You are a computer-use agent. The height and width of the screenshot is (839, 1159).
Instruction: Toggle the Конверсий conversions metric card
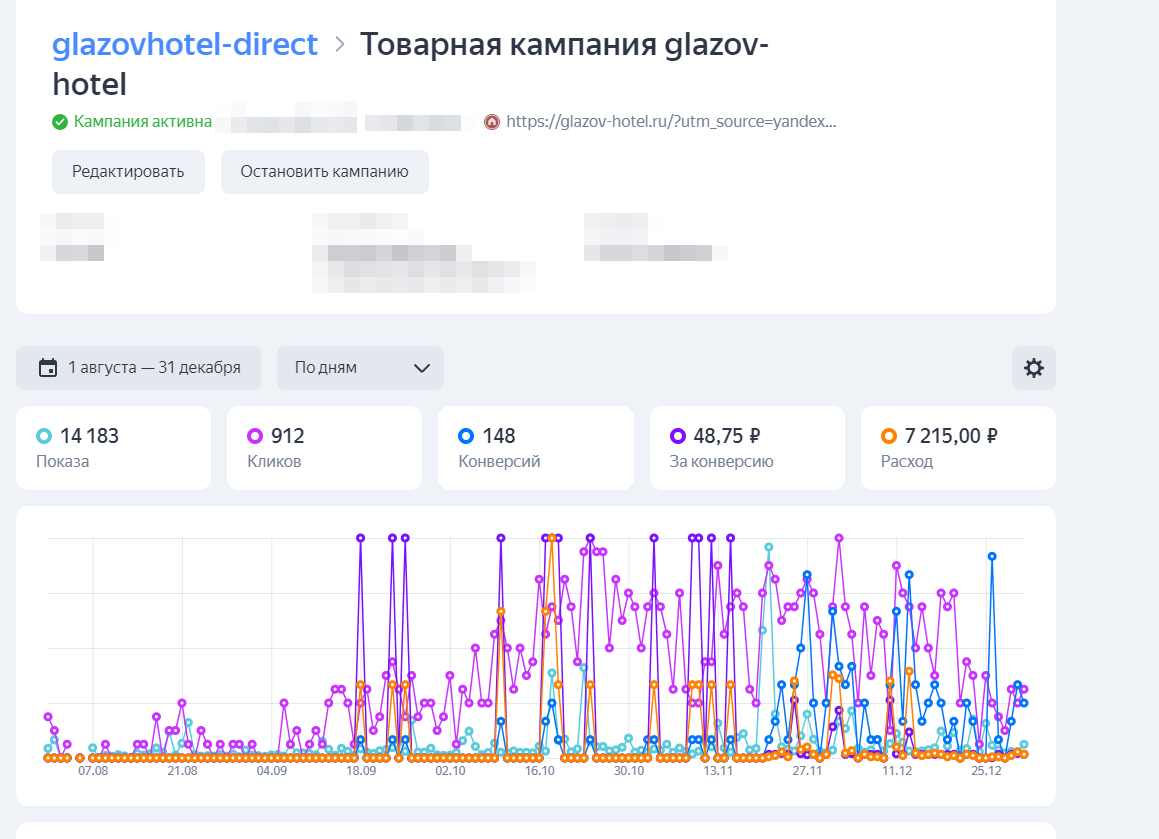pos(536,447)
